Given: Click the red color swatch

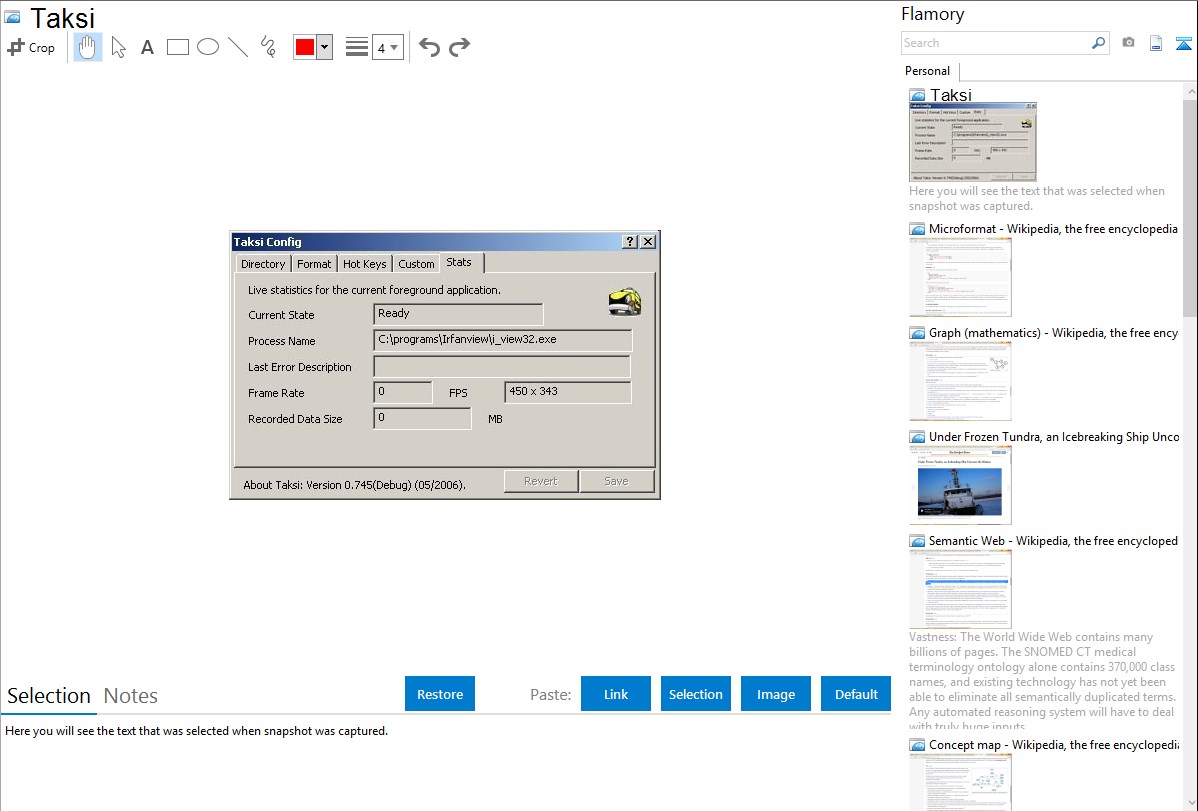Looking at the screenshot, I should 305,47.
